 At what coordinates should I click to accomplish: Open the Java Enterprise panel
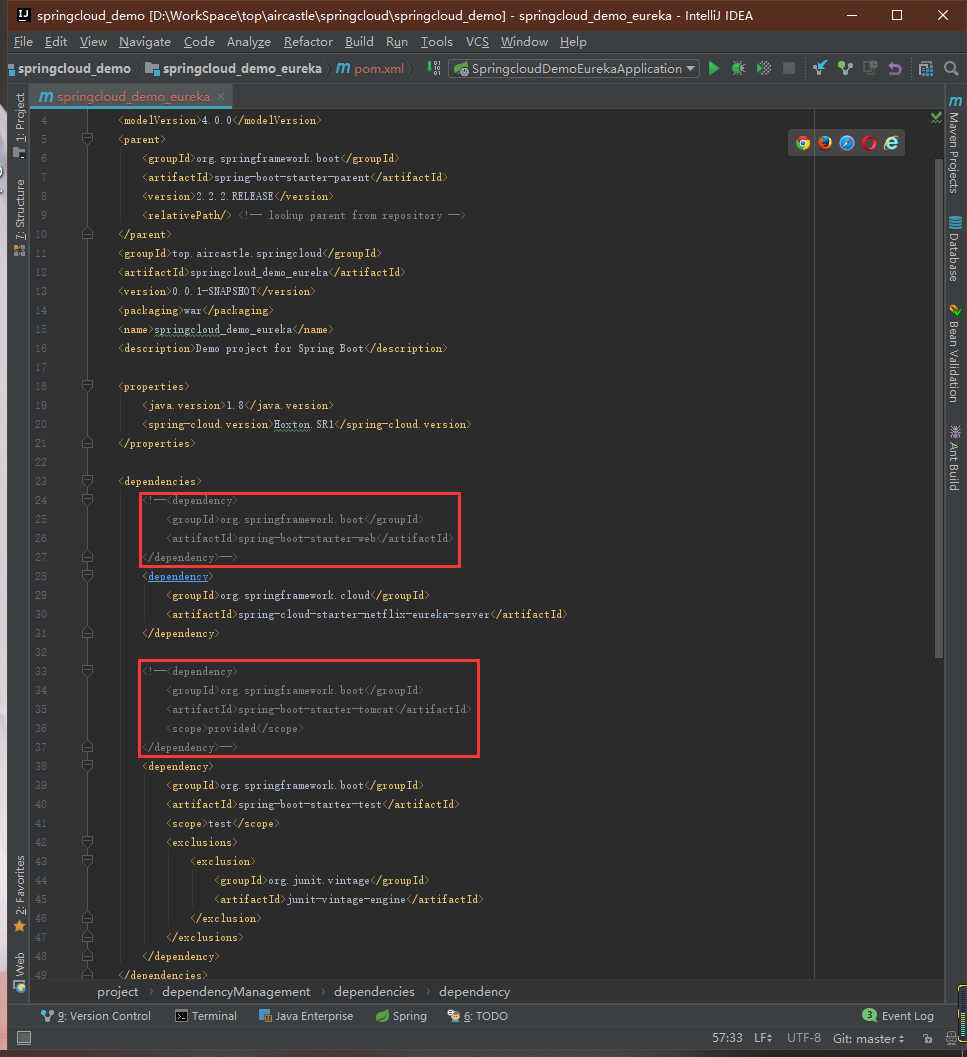click(306, 1016)
